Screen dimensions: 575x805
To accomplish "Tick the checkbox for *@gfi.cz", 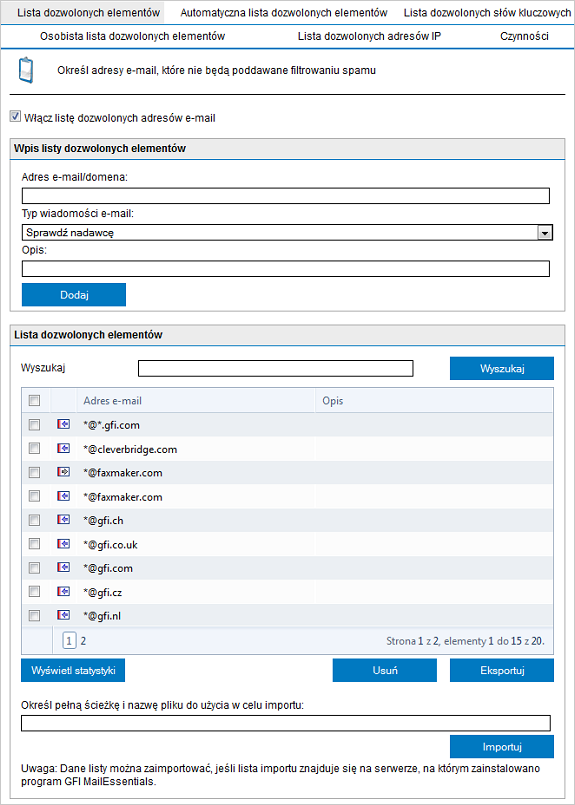I will [34, 591].
